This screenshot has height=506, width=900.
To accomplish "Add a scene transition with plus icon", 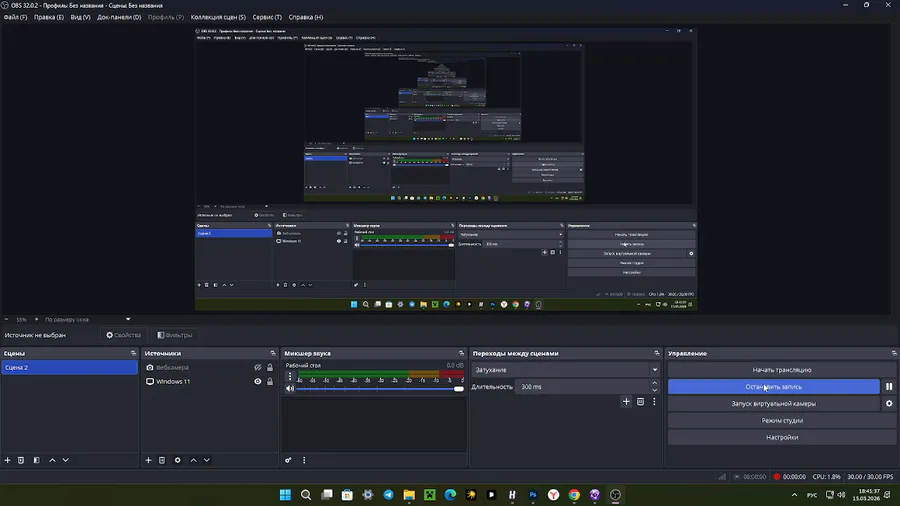I will (626, 402).
